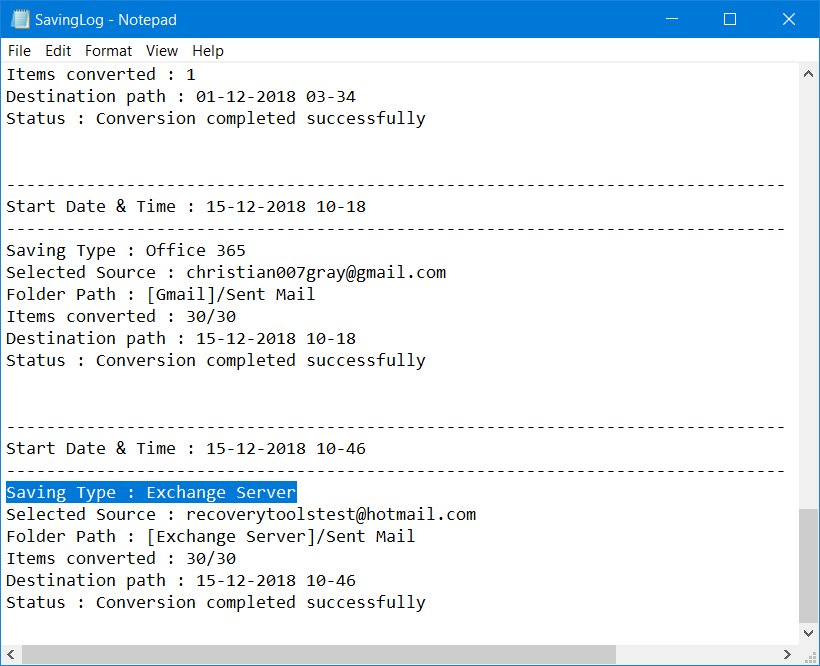820x666 pixels.
Task: Click 'Destination path : 01-12-2018 03-34' line
Action: coord(181,97)
